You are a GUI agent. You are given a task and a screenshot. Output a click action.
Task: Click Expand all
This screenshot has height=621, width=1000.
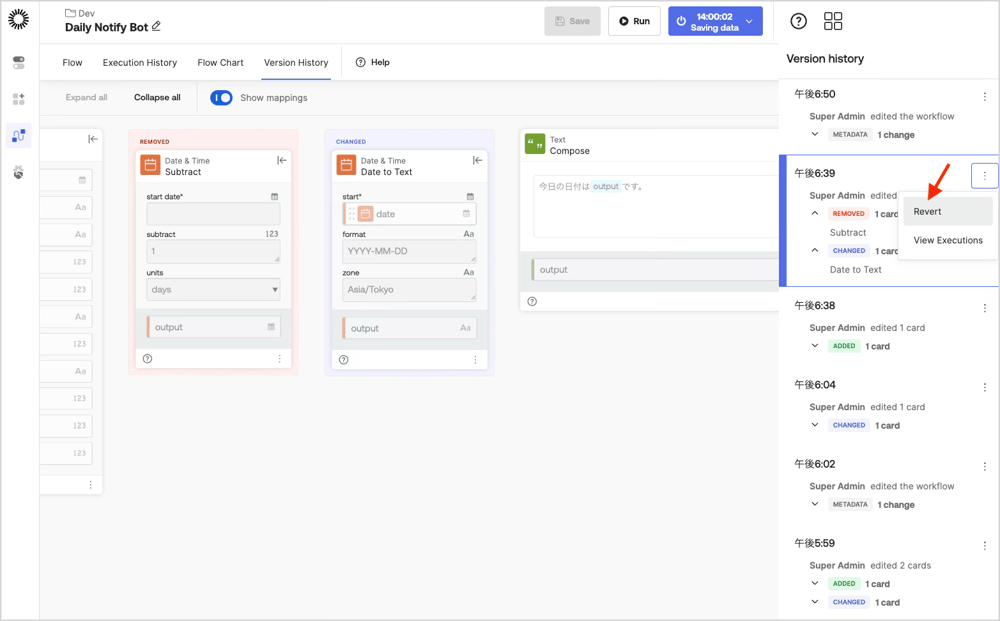pos(86,98)
